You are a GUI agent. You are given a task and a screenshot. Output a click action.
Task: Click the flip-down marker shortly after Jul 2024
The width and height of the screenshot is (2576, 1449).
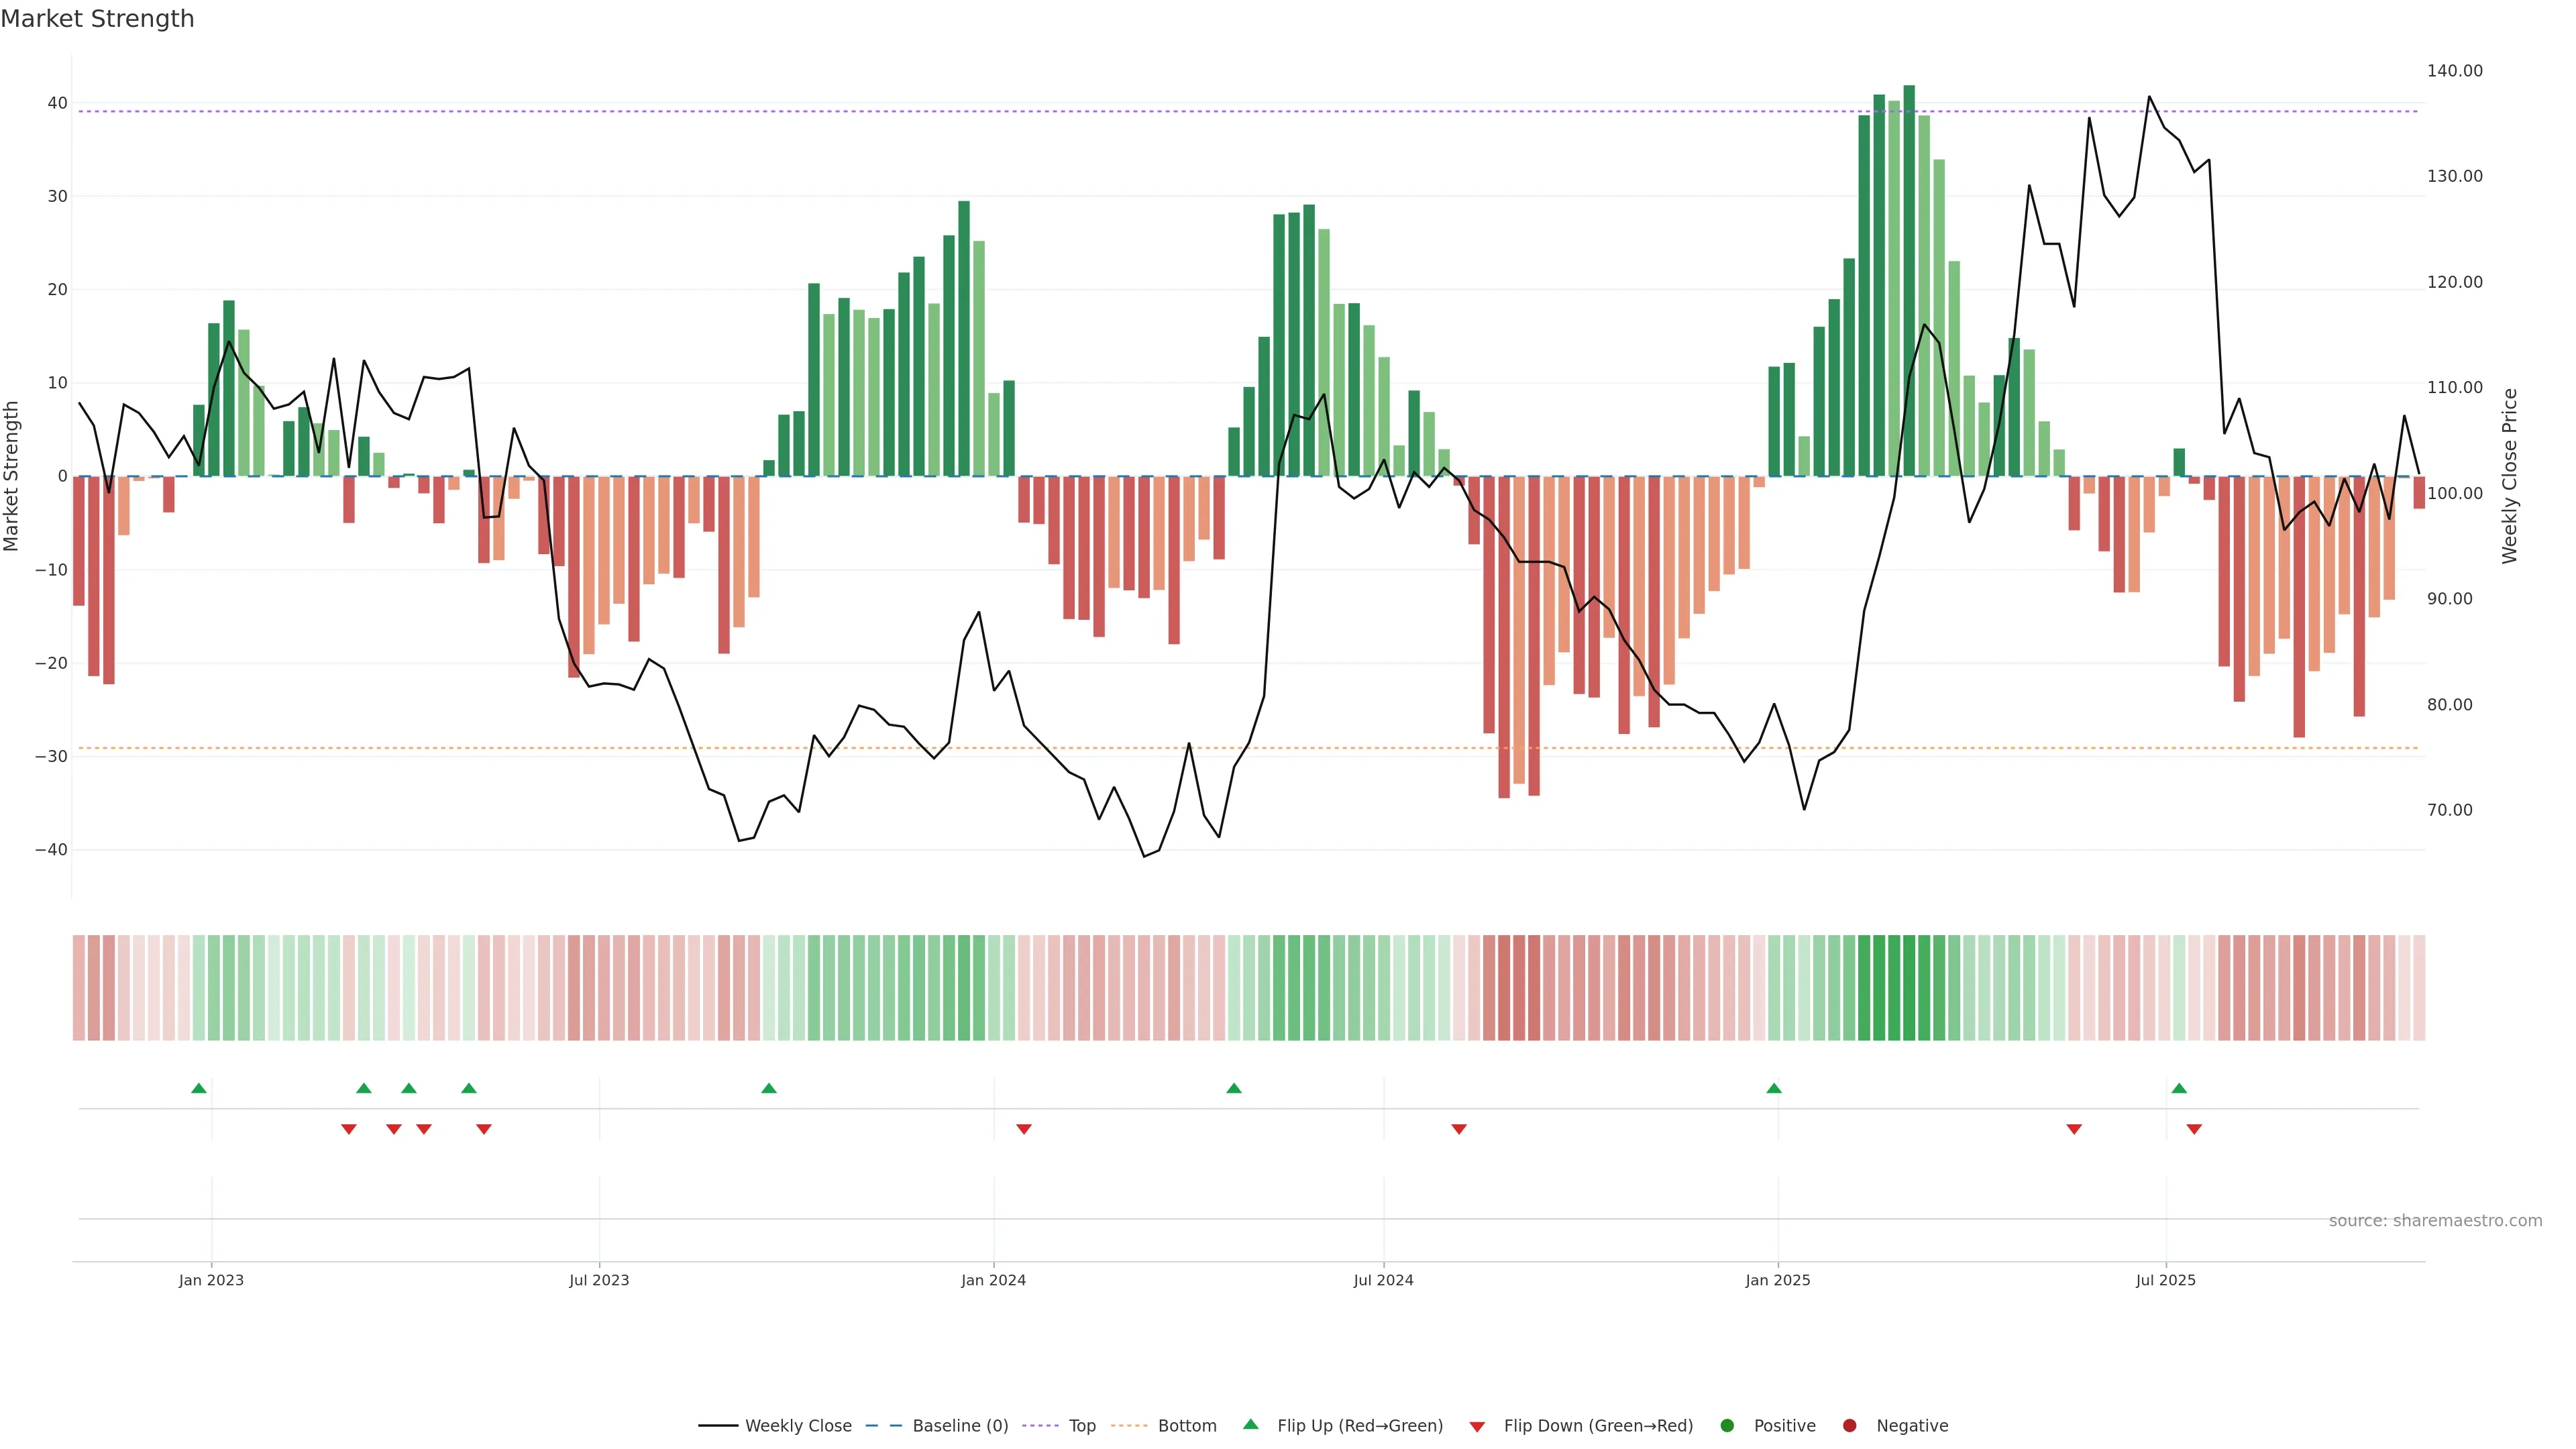(x=1459, y=1129)
